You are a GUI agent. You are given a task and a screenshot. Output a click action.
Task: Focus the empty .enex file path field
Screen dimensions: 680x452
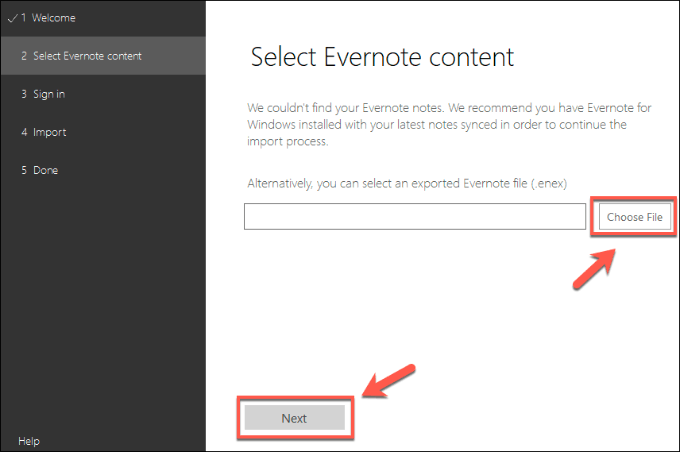[415, 216]
